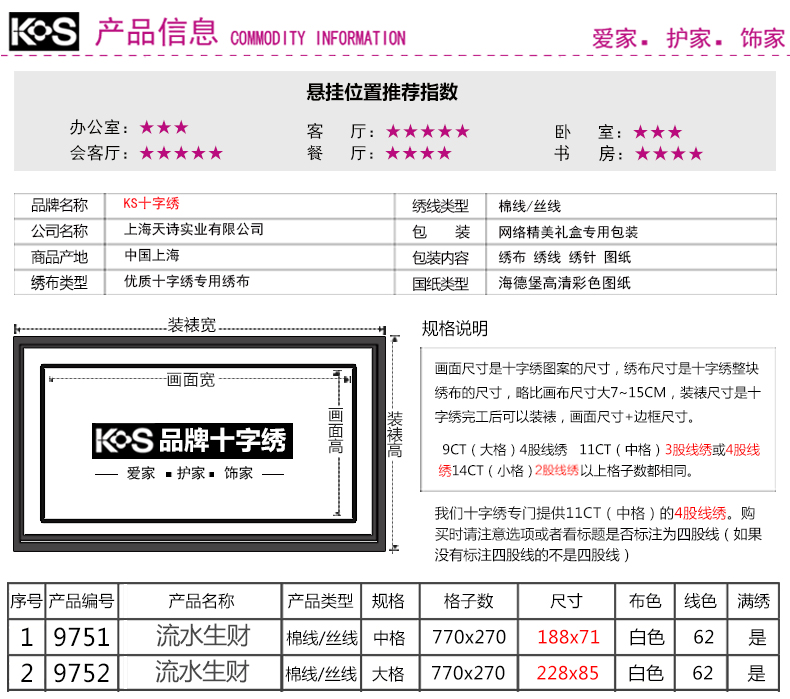This screenshot has height=699, width=790.
Task: Click the slogan 爱家. 护家. 饰家 in the header
Action: coord(688,38)
